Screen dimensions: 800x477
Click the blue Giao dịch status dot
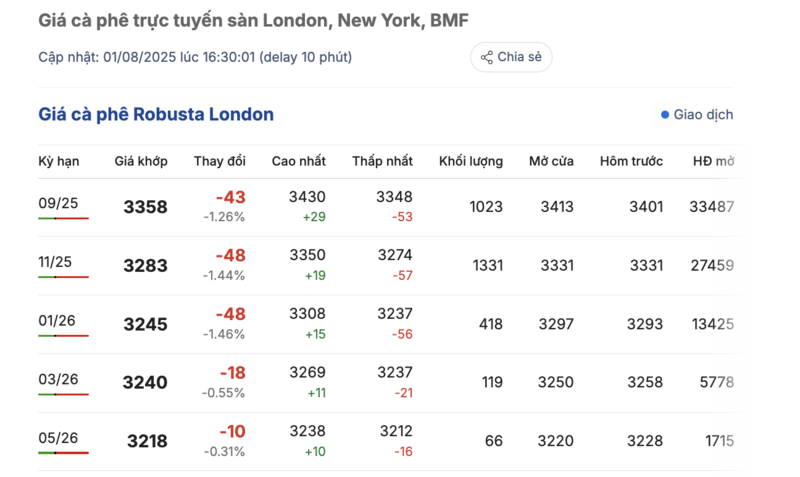pyautogui.click(x=665, y=115)
